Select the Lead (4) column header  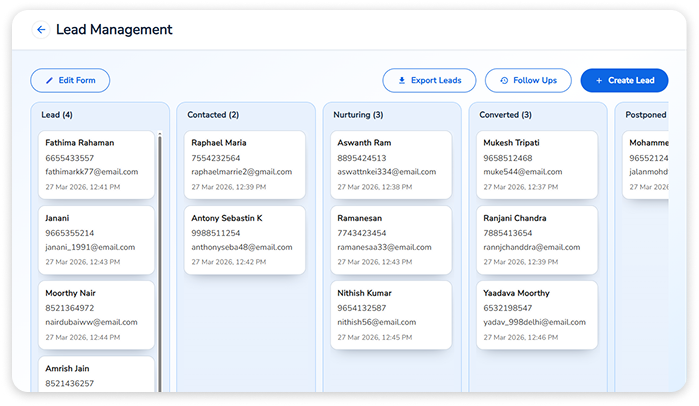(57, 115)
